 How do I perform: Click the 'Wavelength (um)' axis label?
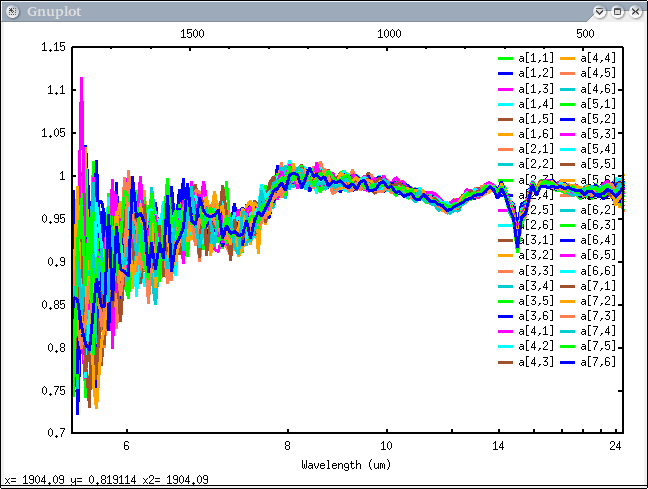(346, 465)
